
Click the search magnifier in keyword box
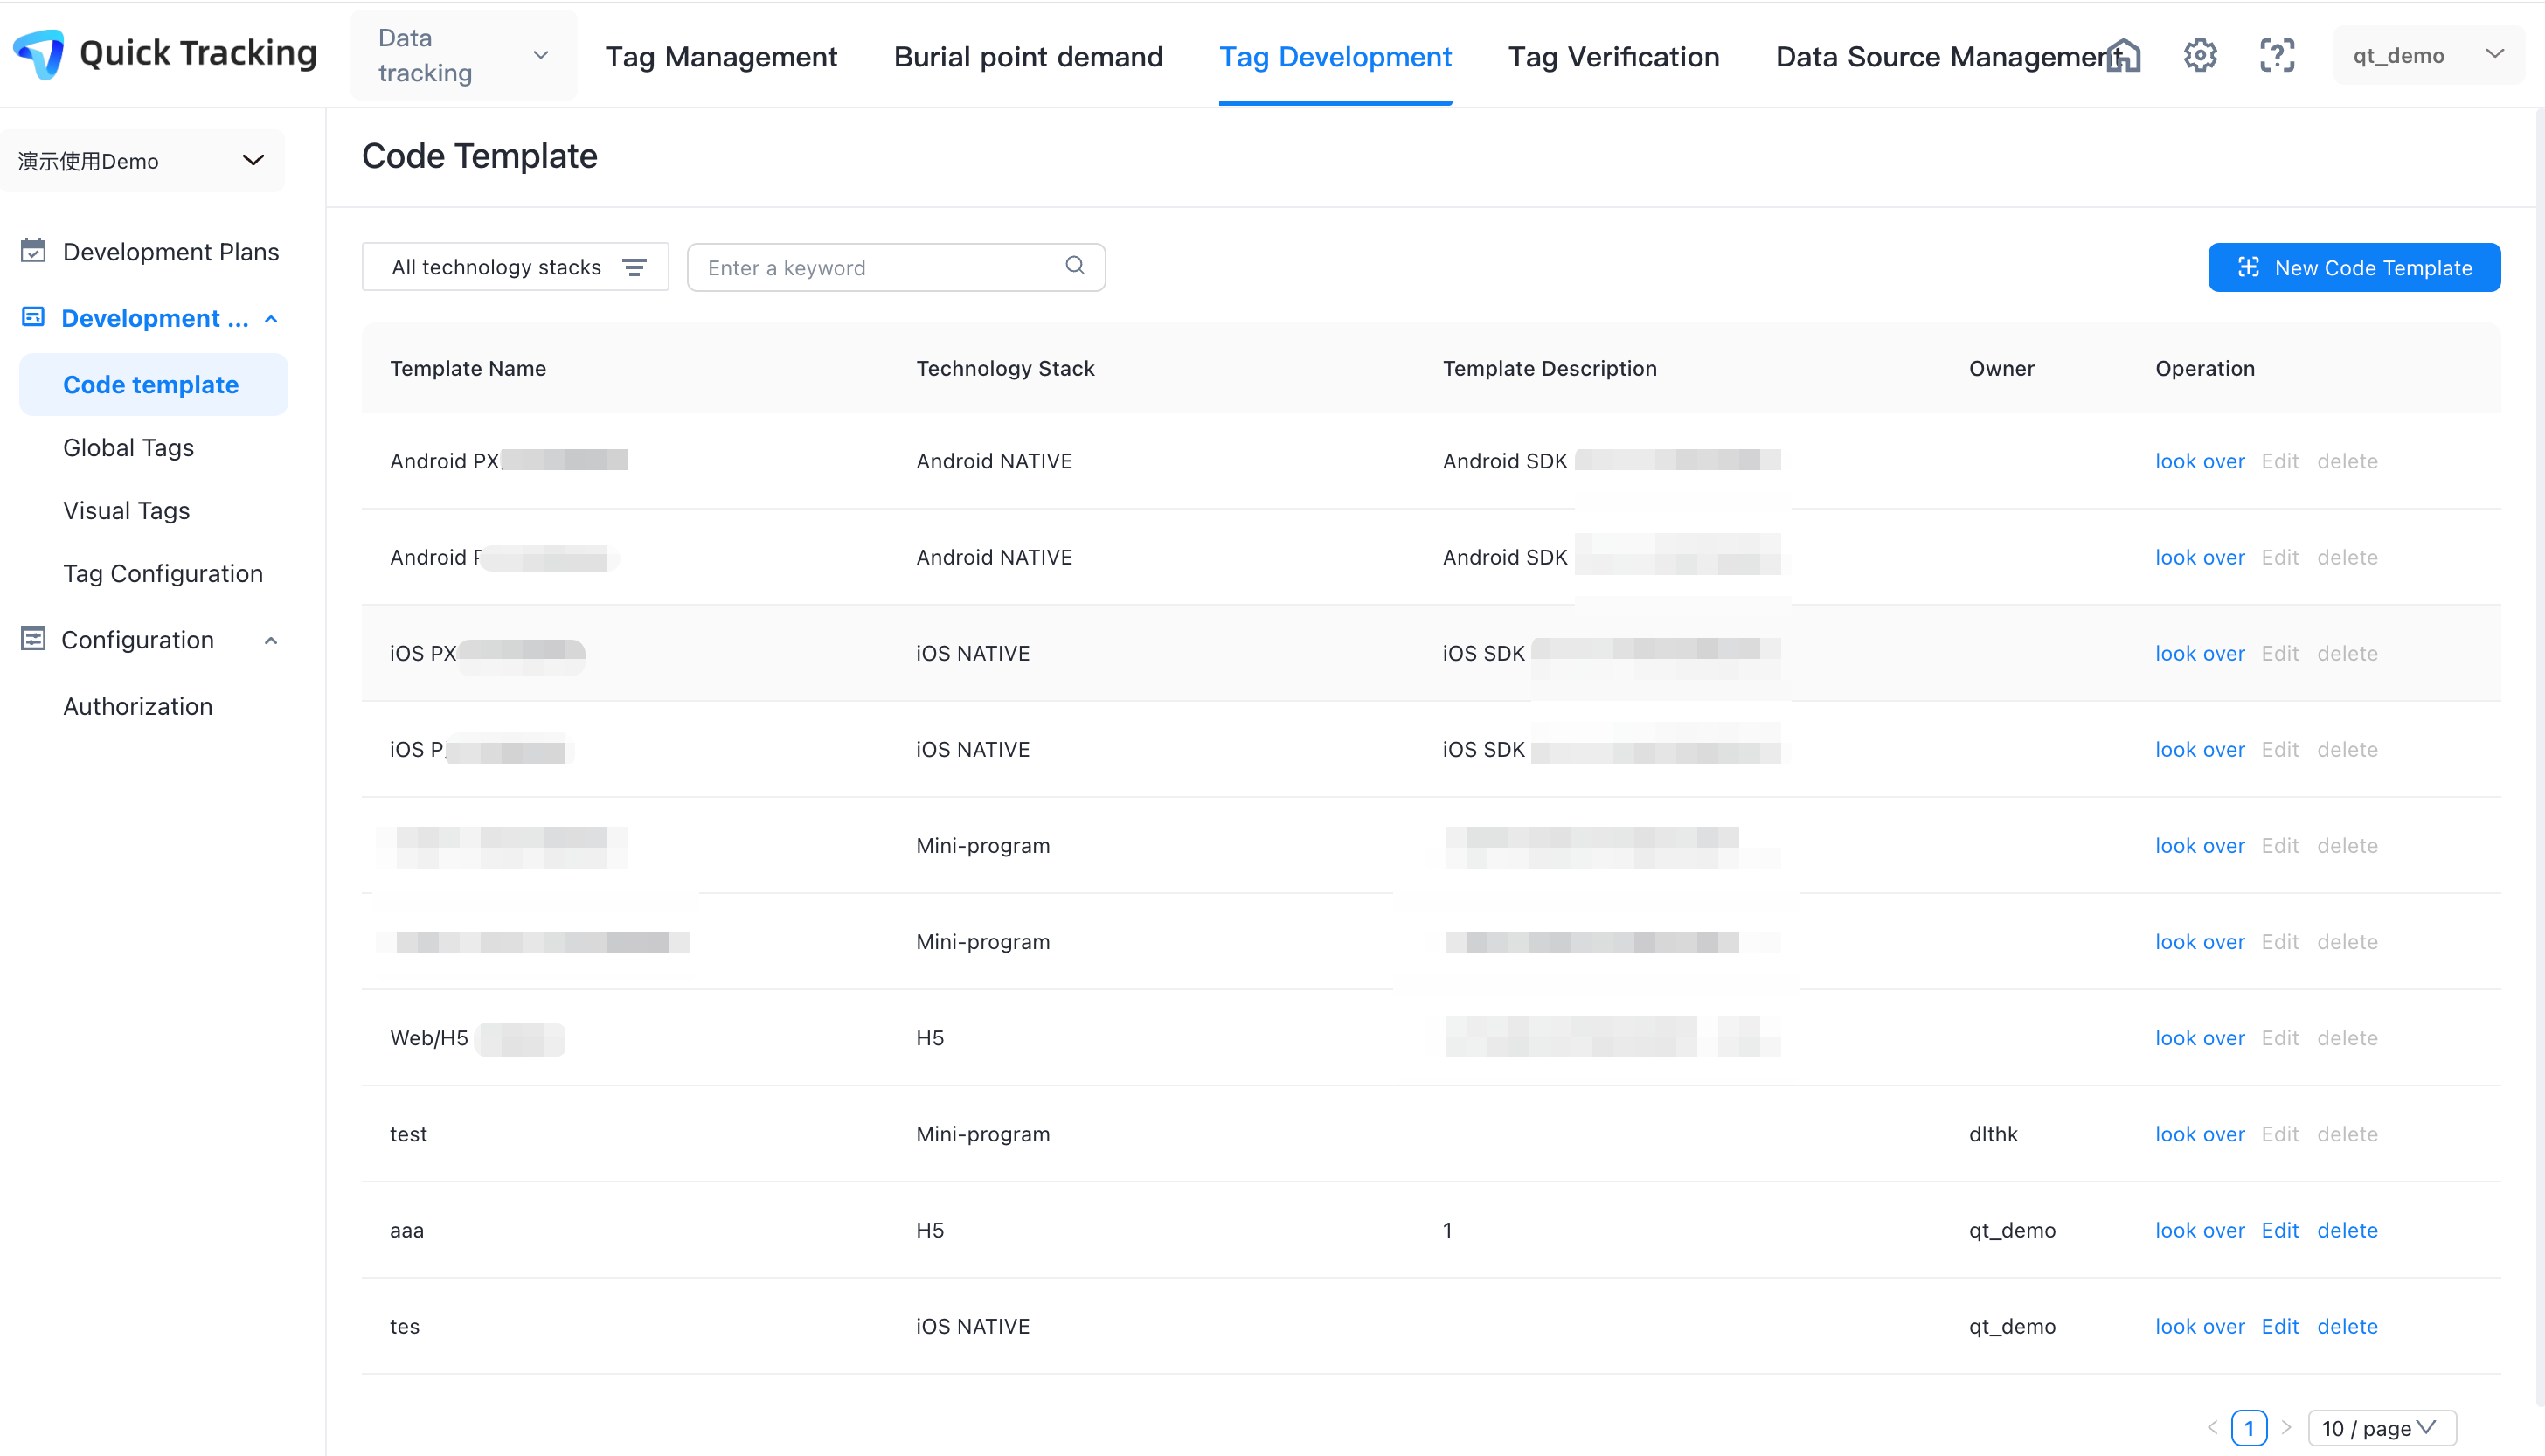tap(1075, 266)
